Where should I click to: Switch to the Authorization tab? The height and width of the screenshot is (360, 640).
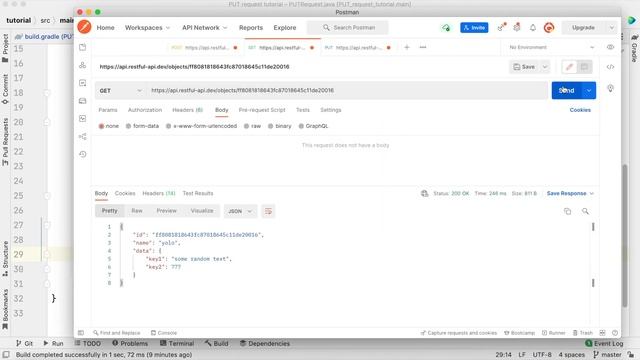click(x=145, y=110)
